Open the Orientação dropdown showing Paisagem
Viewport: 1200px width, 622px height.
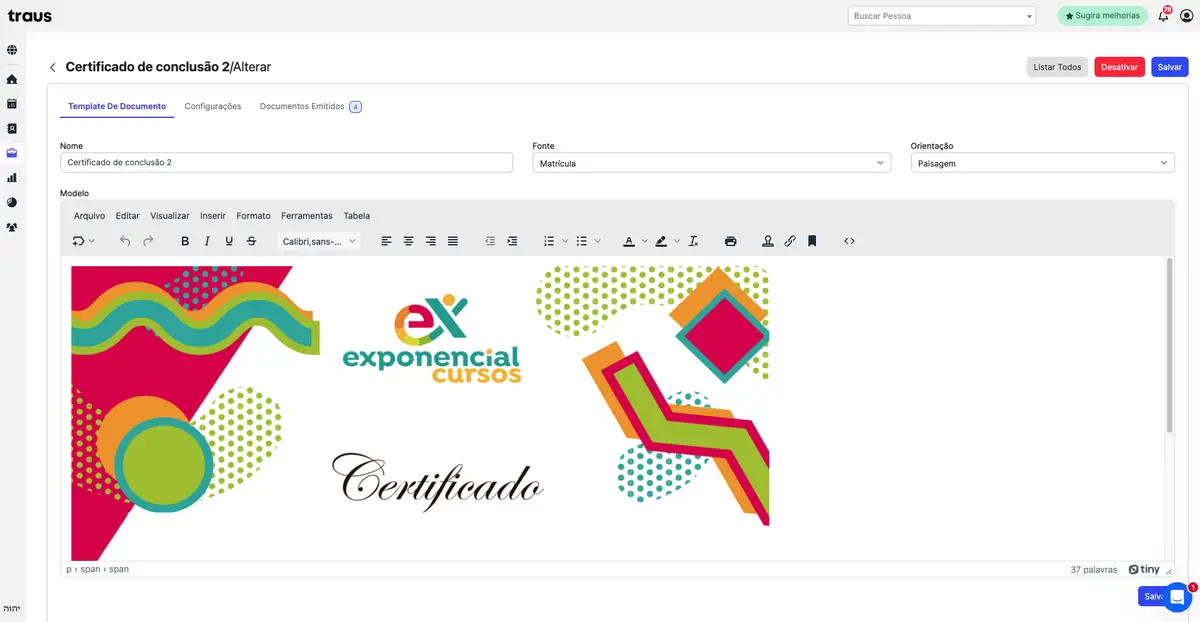pos(1042,163)
